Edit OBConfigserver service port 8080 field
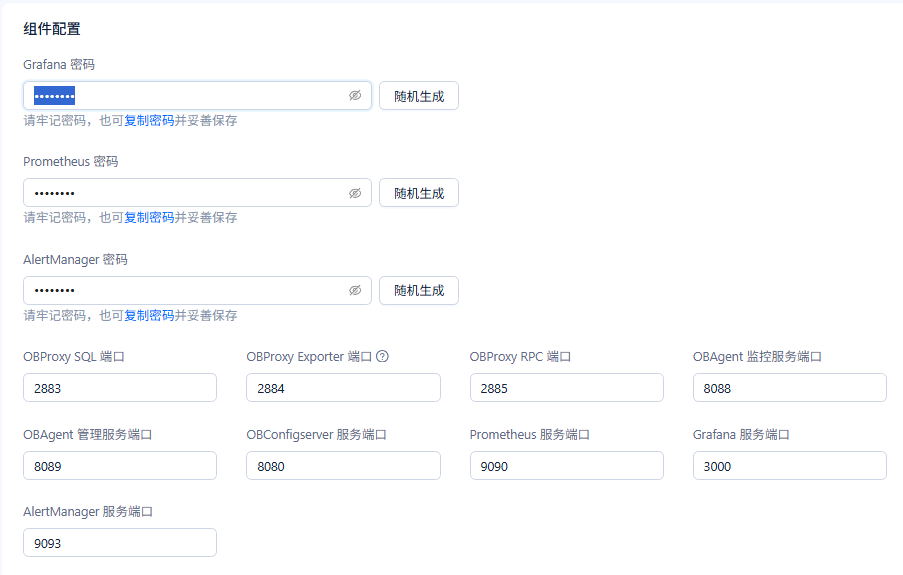903x575 pixels. (343, 466)
